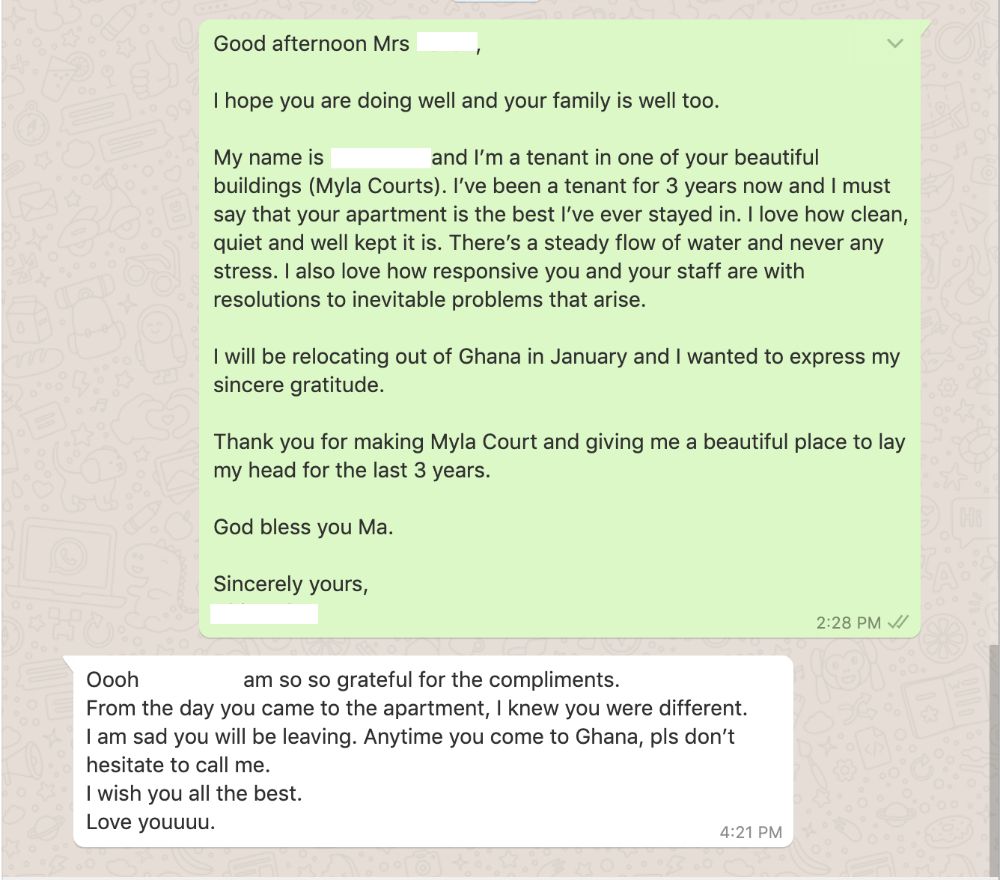Click the redacted sender name after "My name is"

[x=380, y=158]
